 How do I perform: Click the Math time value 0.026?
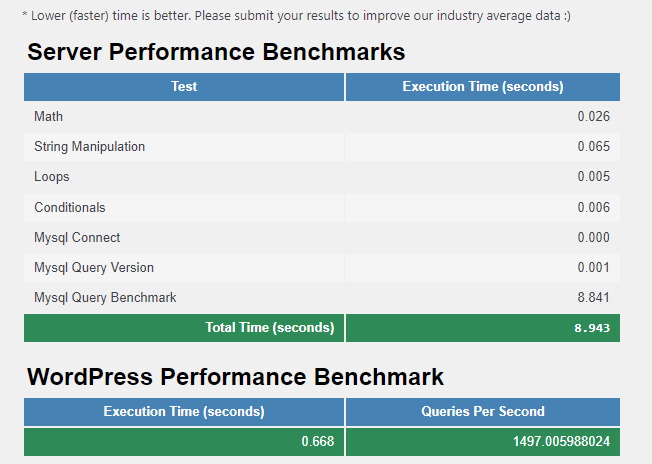(x=593, y=116)
